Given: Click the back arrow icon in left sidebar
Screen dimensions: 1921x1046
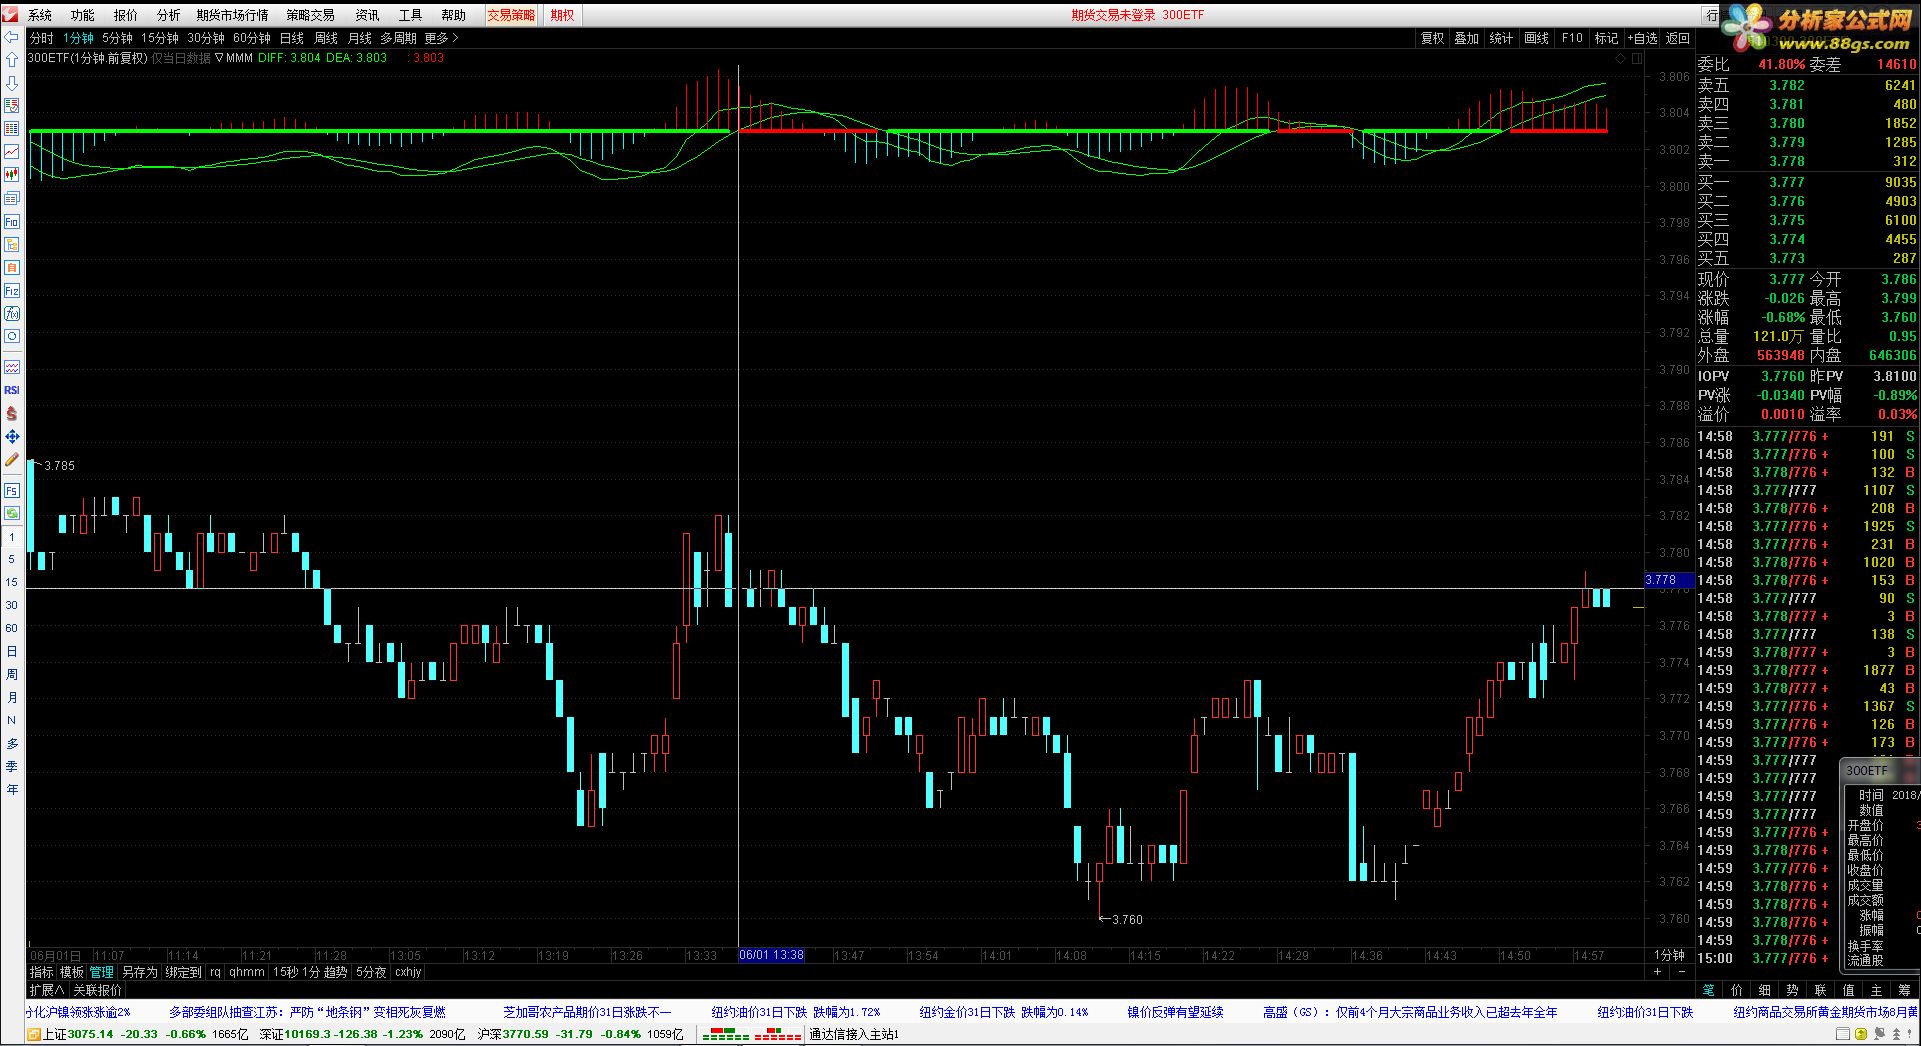Looking at the screenshot, I should pos(12,37).
